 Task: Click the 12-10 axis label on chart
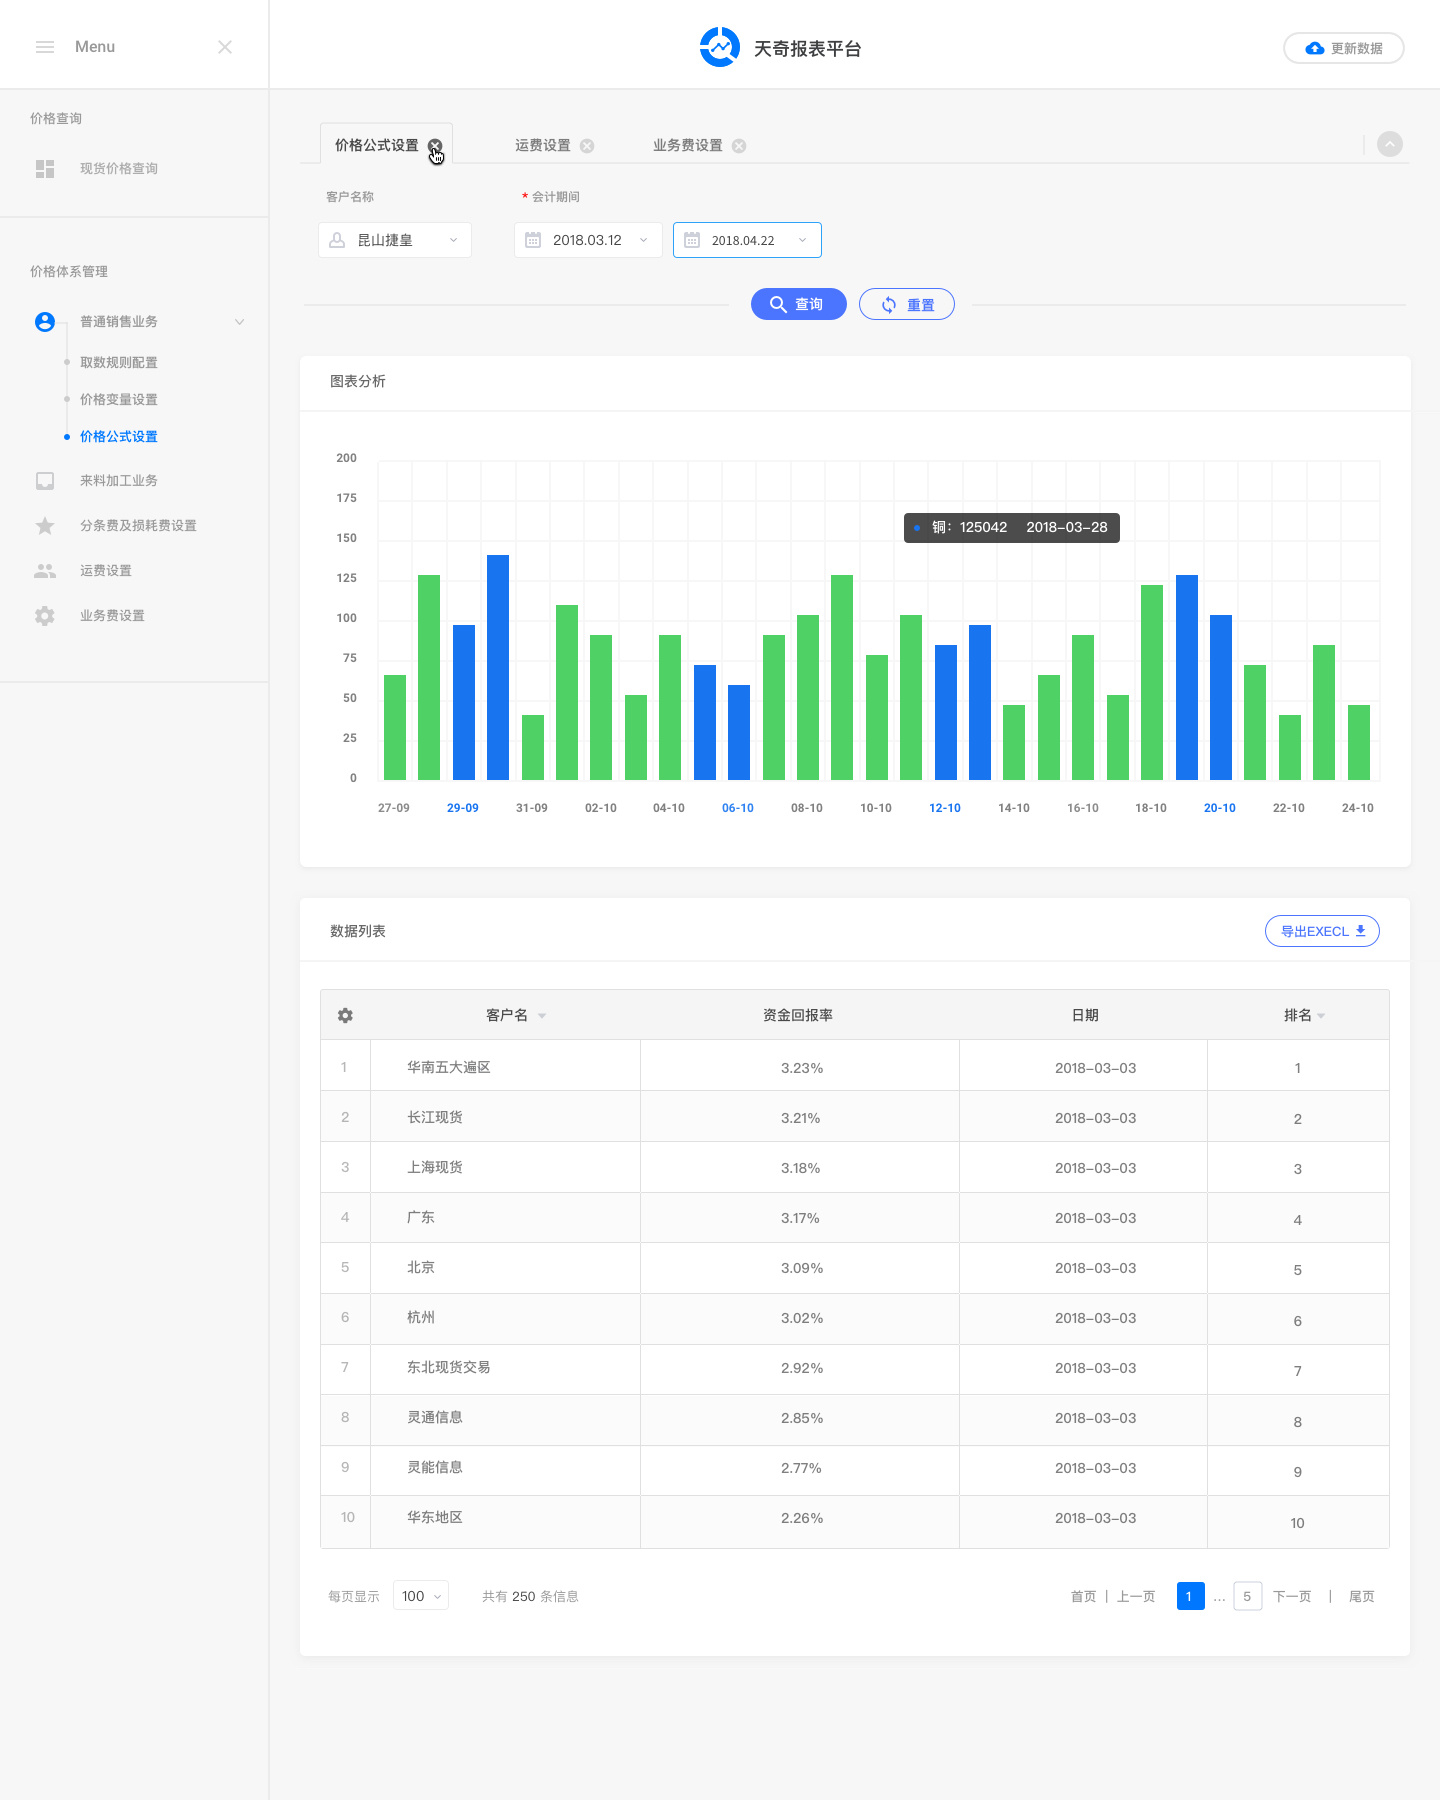[x=945, y=808]
